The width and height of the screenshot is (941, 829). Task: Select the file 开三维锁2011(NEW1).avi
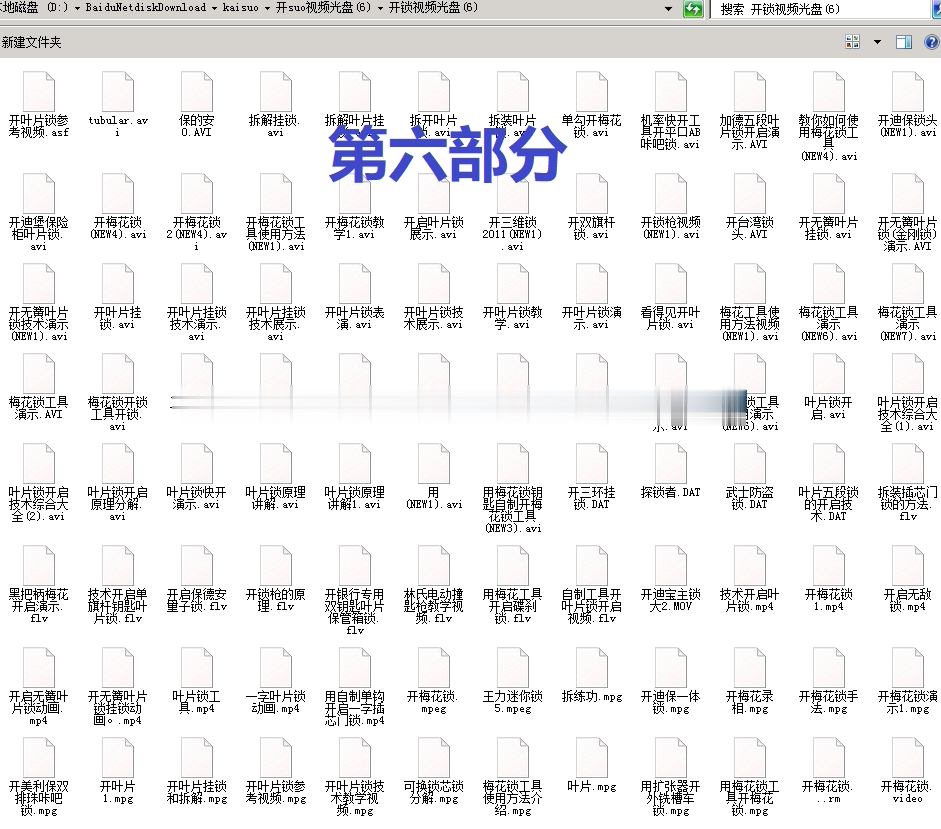[513, 213]
